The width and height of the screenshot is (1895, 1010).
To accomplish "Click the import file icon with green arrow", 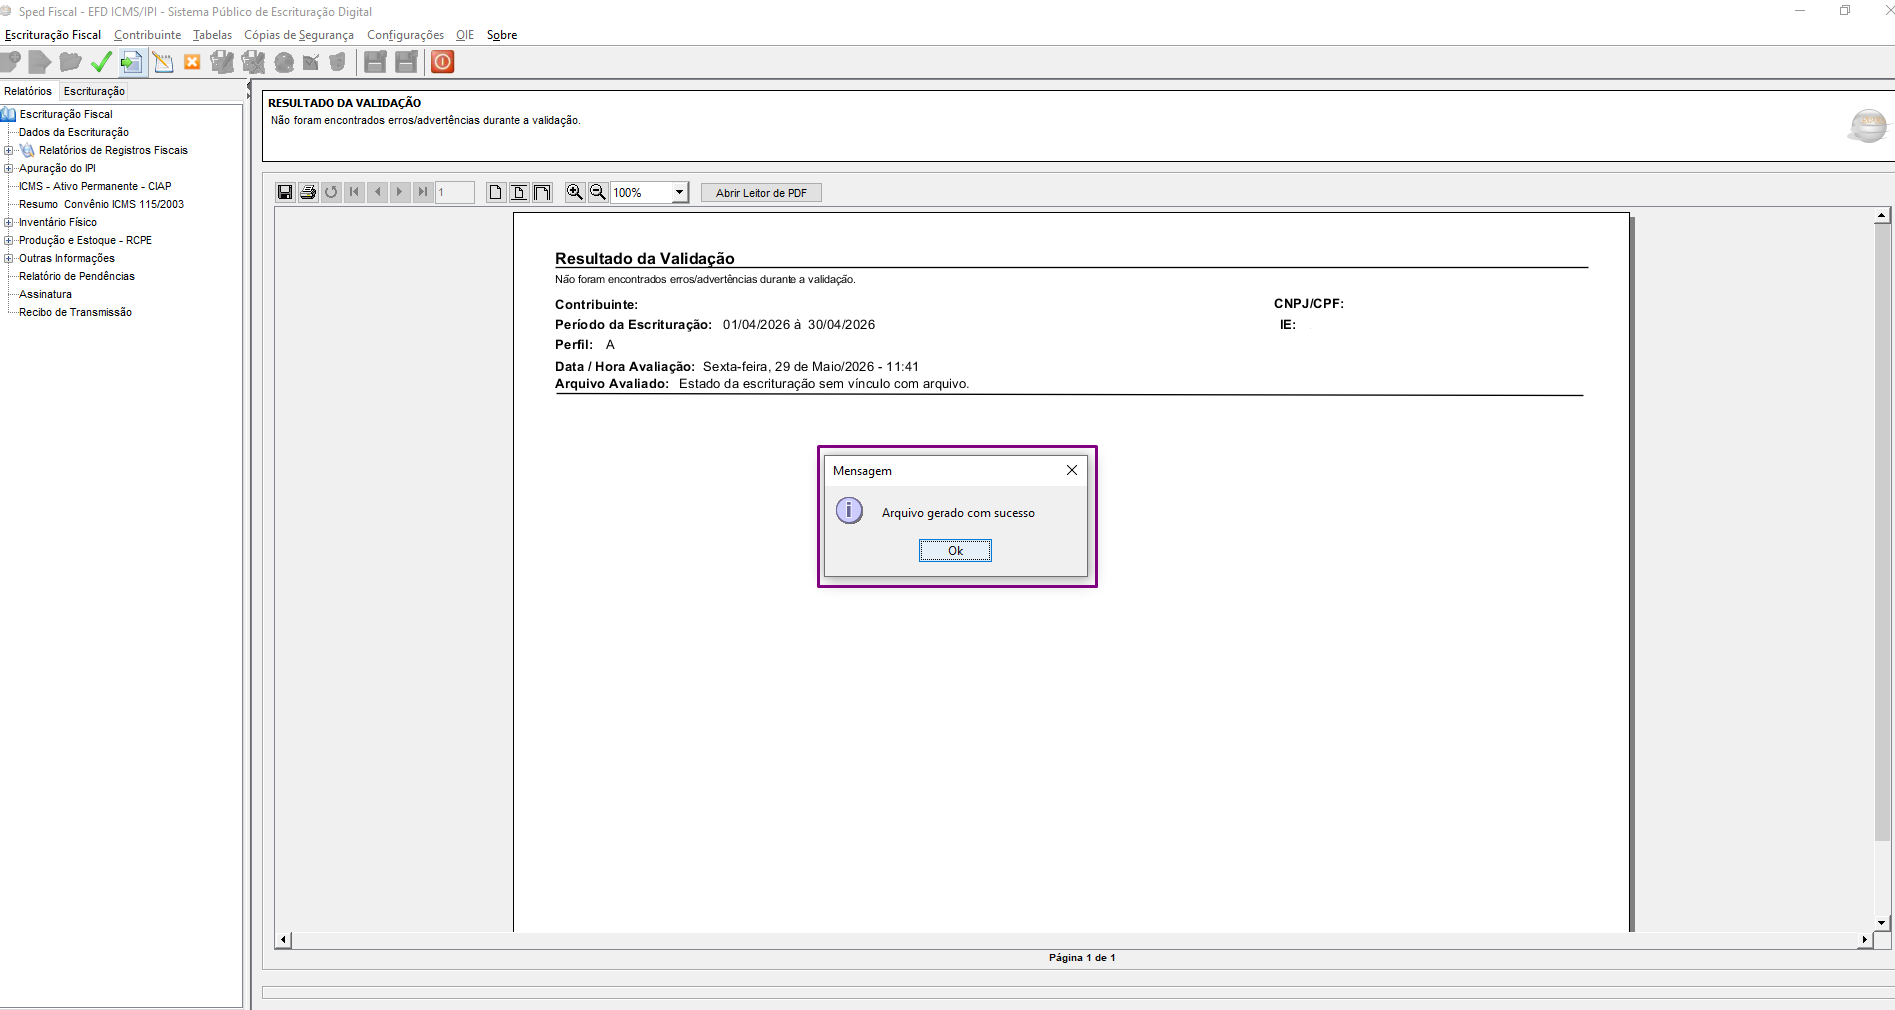I will [131, 62].
